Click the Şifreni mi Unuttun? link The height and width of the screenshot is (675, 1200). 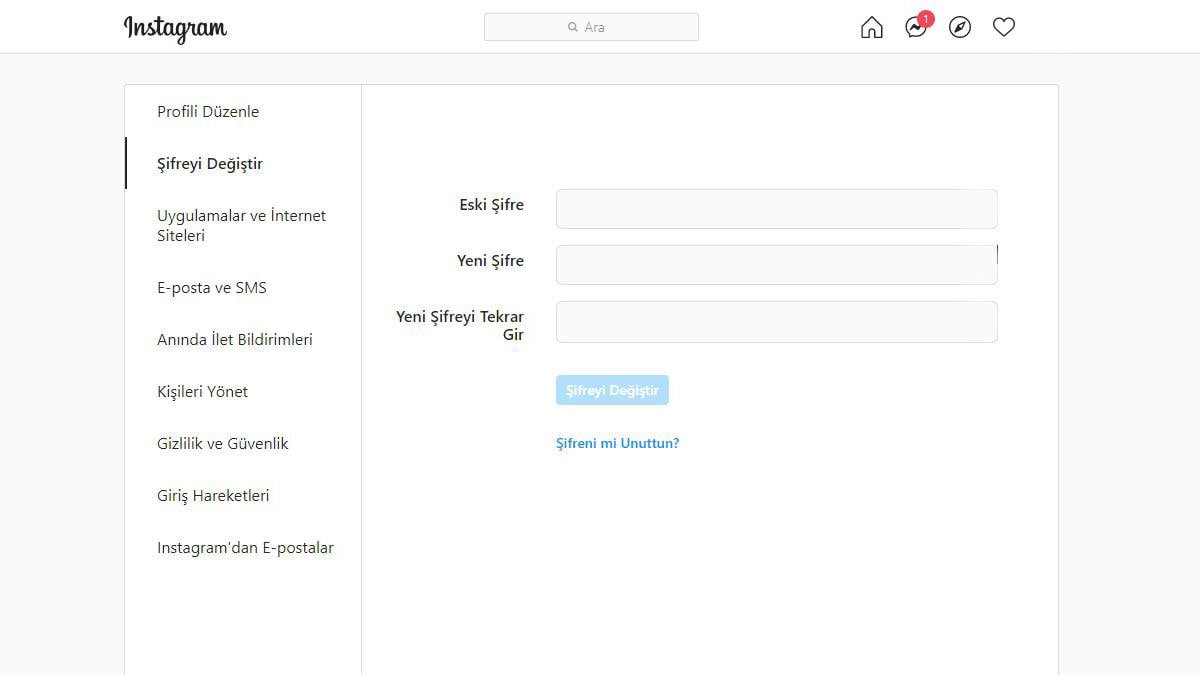(x=617, y=443)
